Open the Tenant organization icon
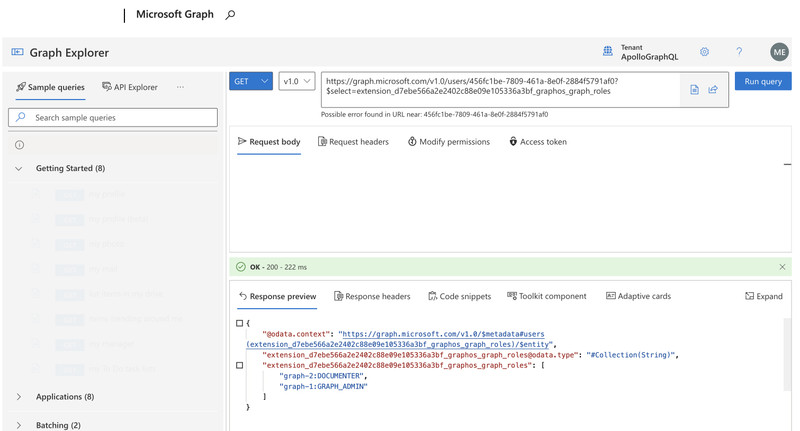The width and height of the screenshot is (800, 431). click(x=608, y=51)
